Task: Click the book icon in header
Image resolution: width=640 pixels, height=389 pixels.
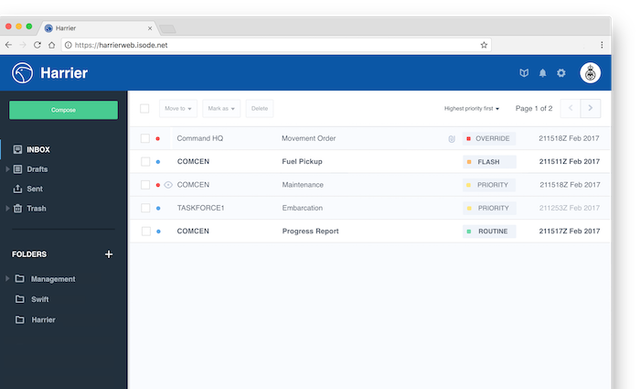Action: (524, 73)
